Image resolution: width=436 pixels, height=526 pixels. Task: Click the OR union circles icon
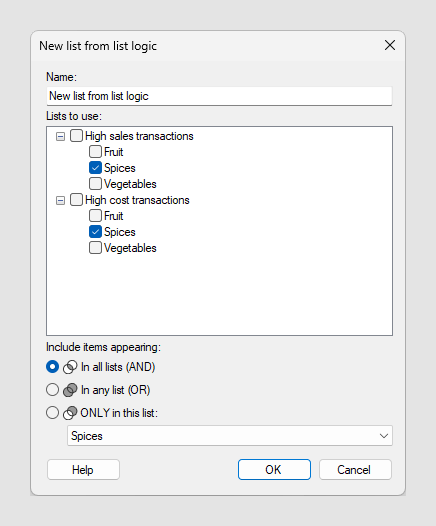[70, 390]
